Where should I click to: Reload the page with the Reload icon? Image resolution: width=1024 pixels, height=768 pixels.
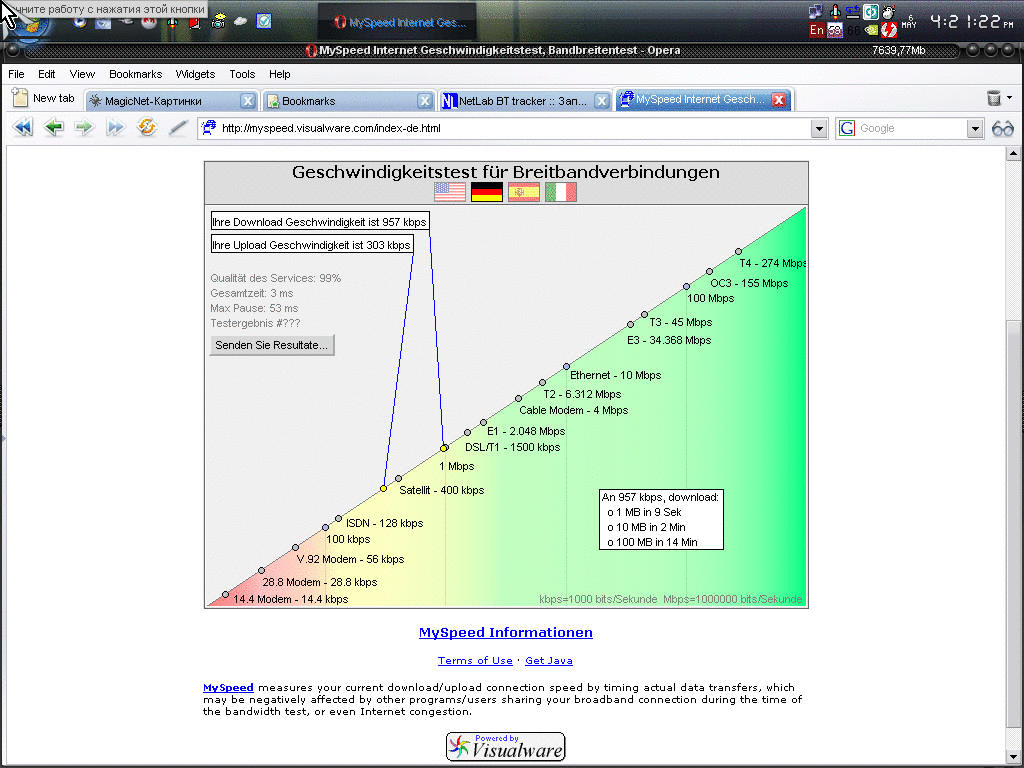coord(147,128)
